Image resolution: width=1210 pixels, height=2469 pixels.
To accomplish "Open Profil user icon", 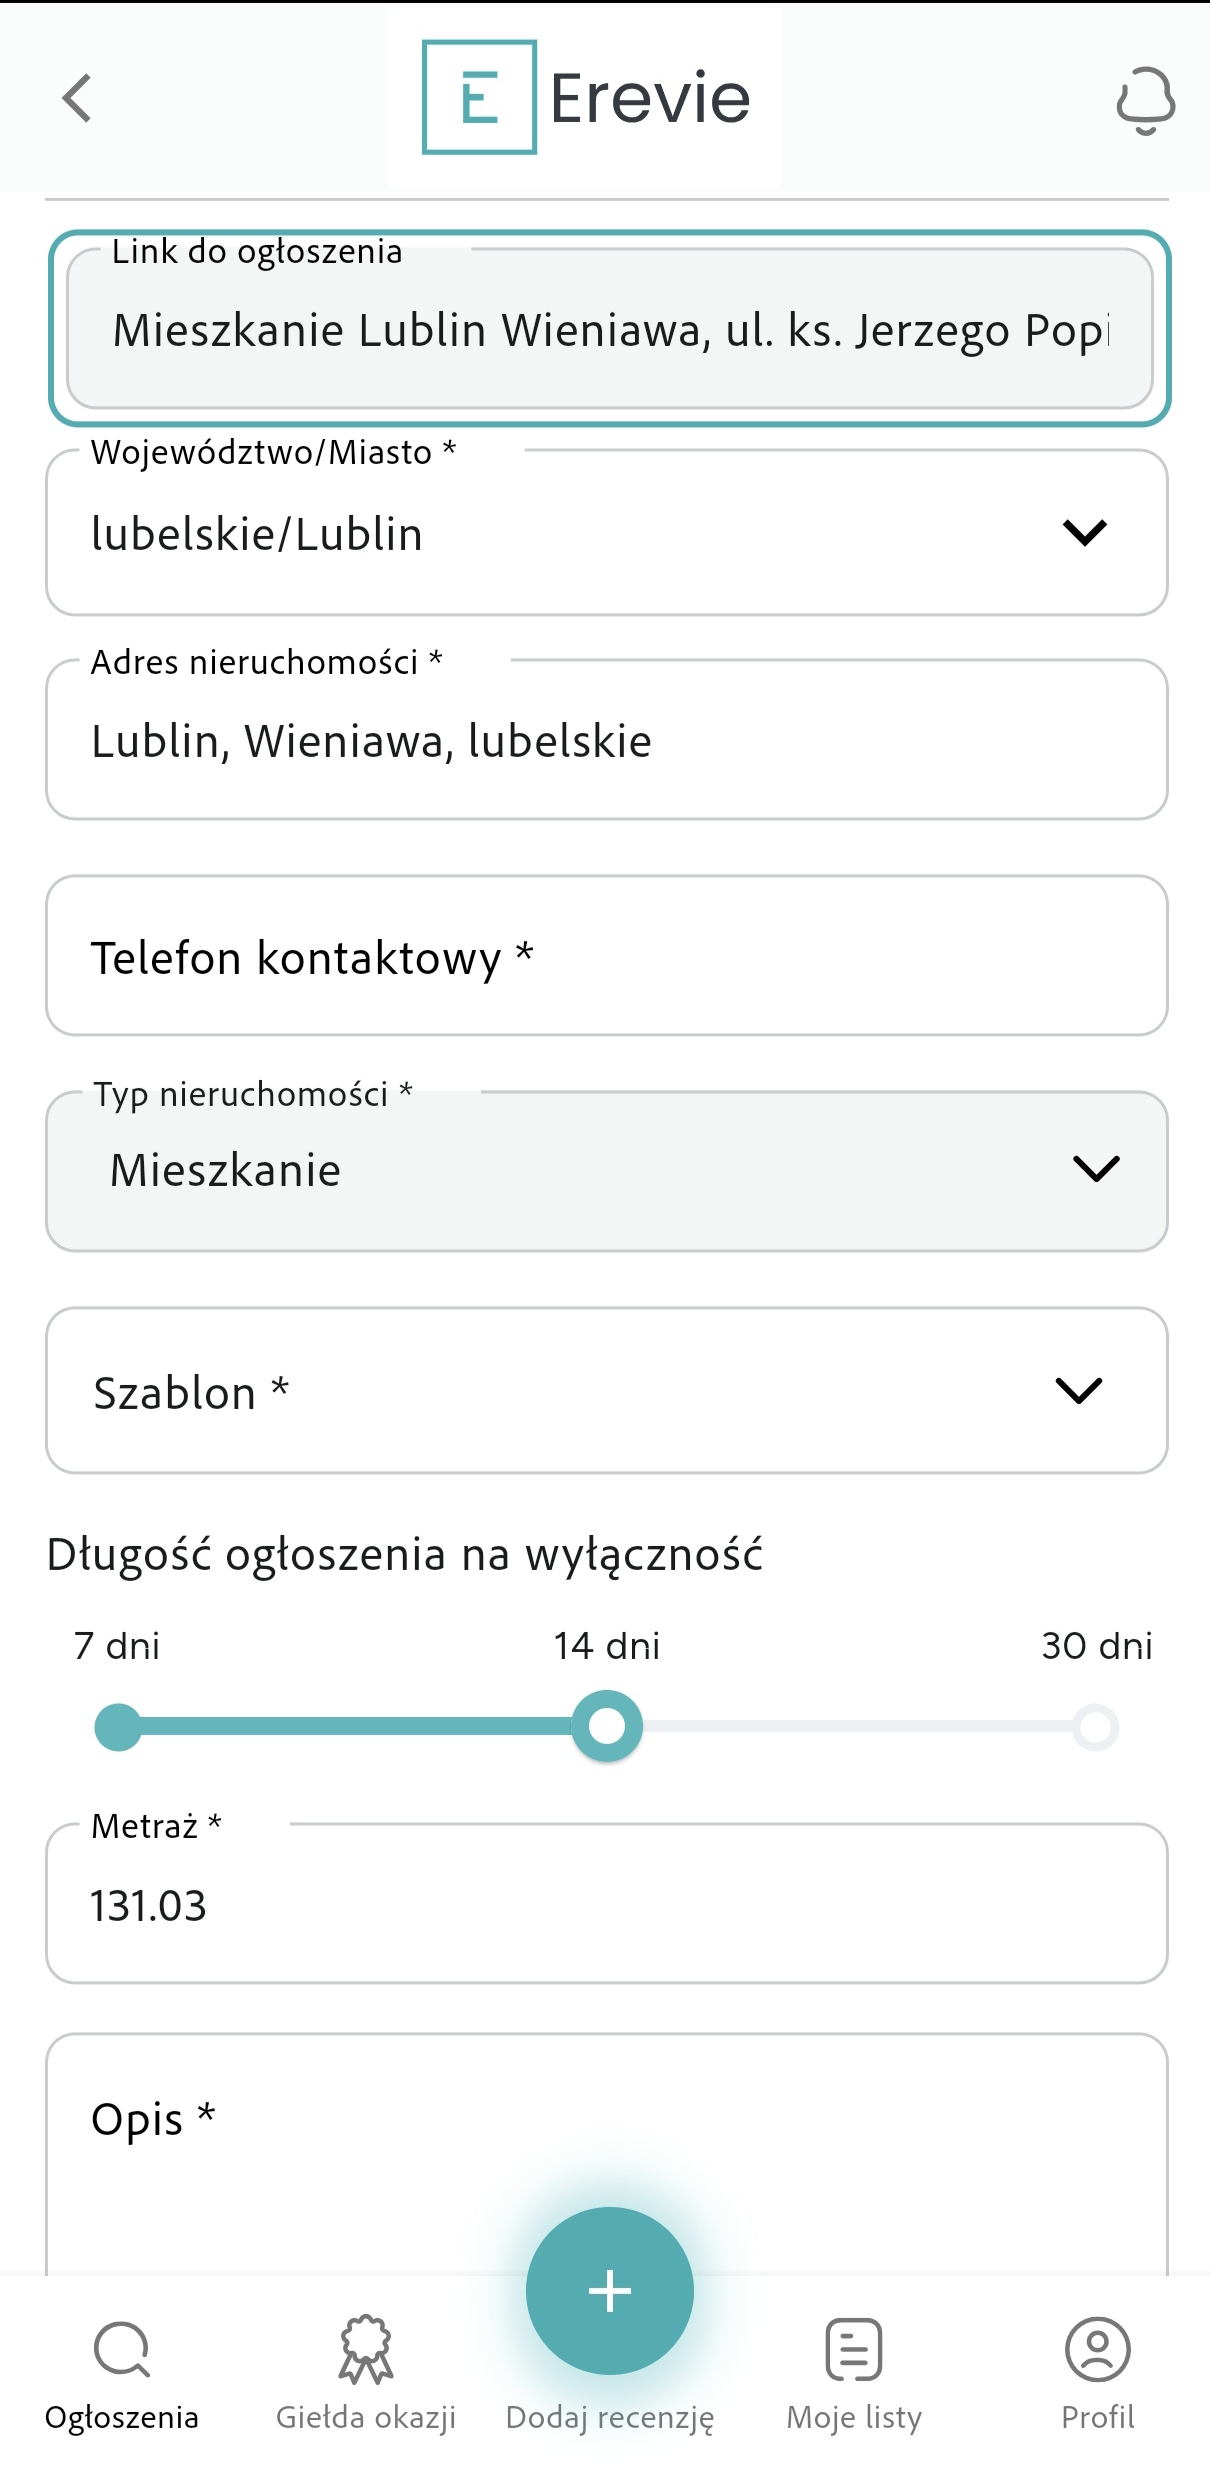I will tap(1098, 2349).
